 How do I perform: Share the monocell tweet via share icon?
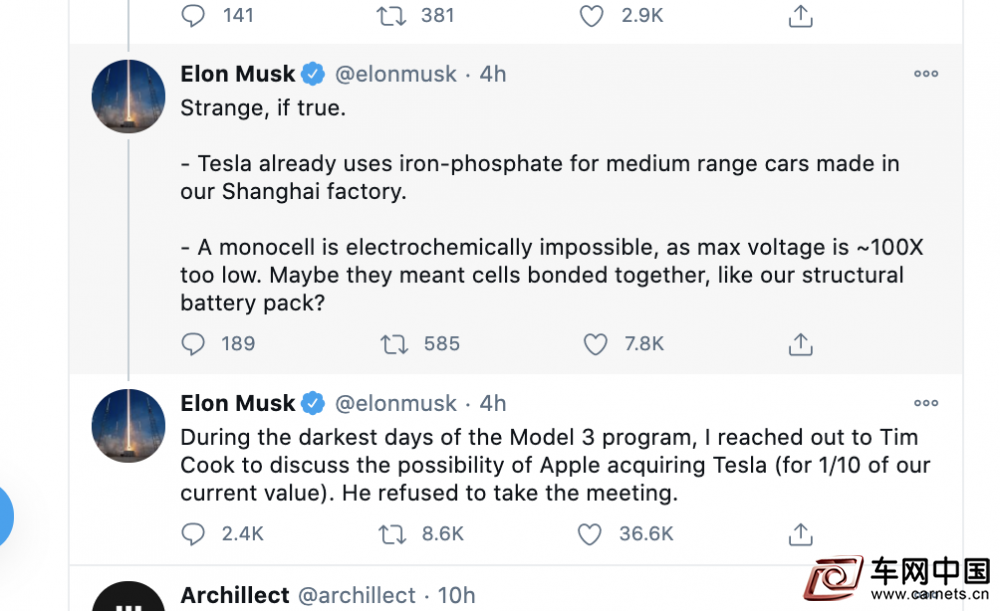(x=800, y=344)
